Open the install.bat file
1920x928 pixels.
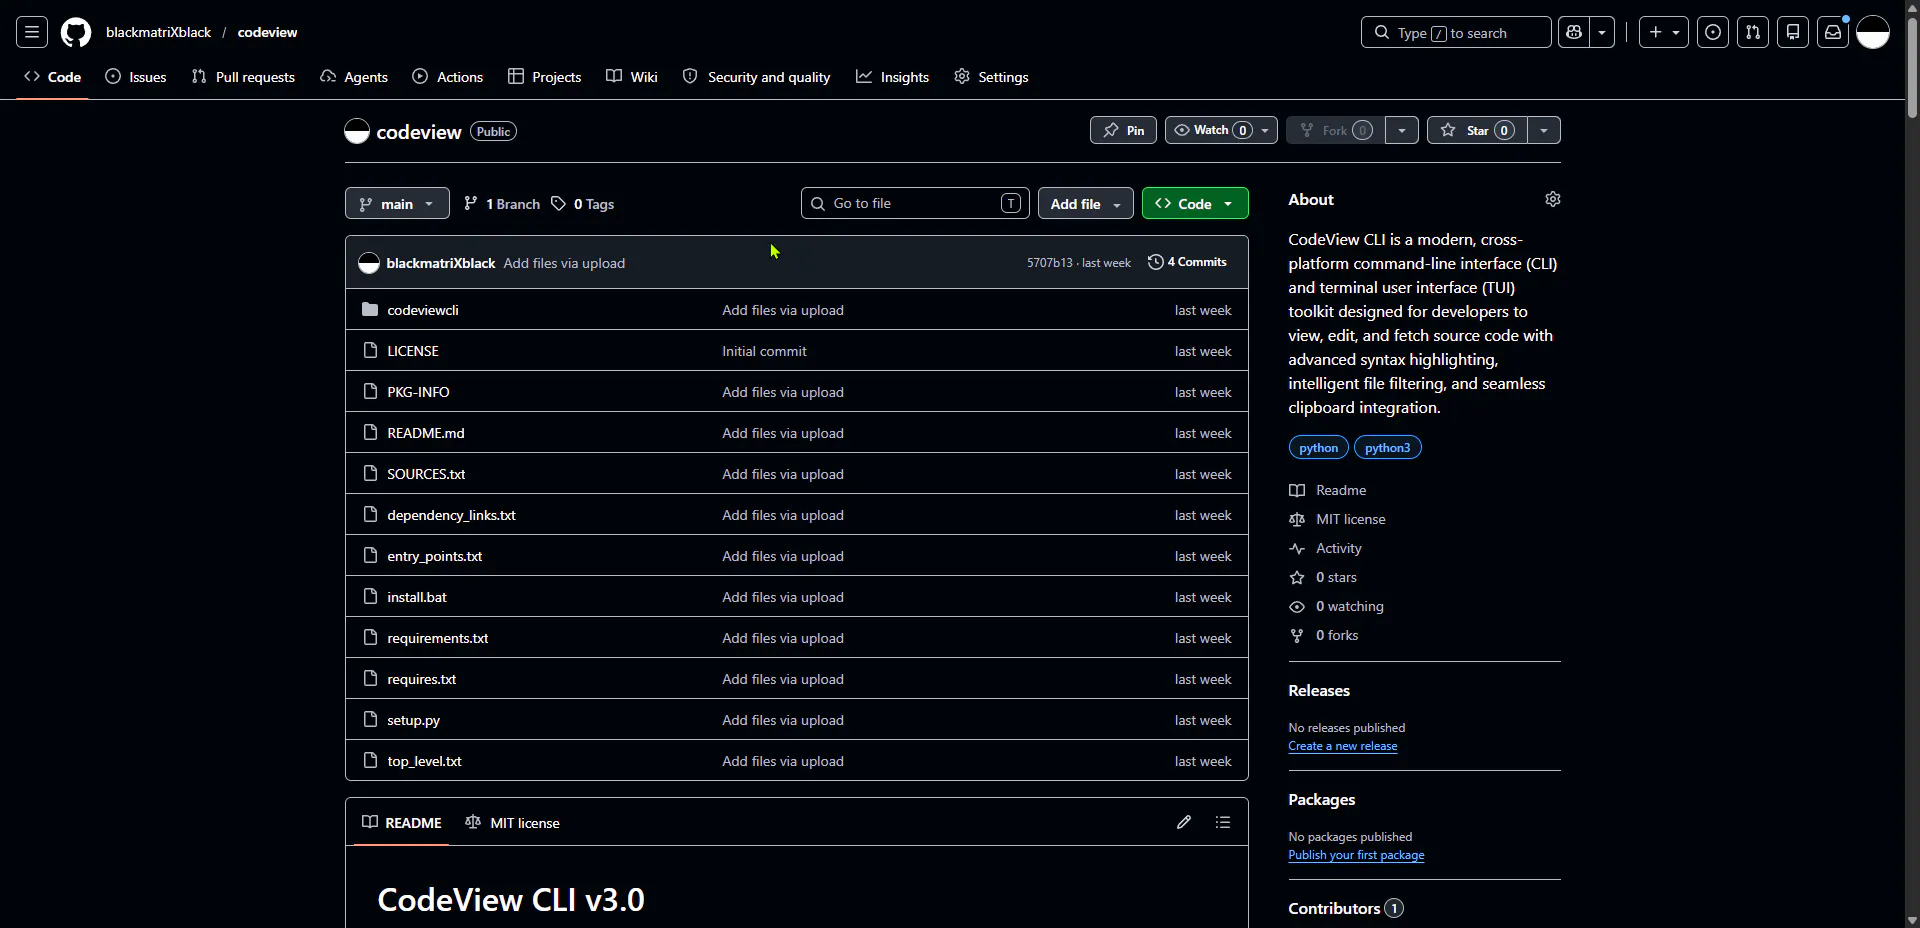click(x=417, y=597)
